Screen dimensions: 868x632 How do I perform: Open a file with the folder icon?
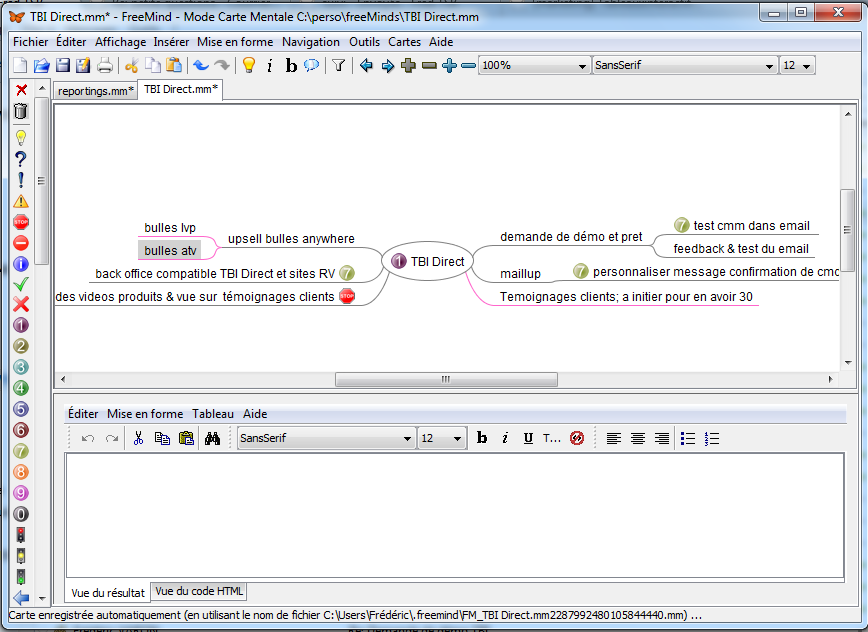tap(41, 65)
